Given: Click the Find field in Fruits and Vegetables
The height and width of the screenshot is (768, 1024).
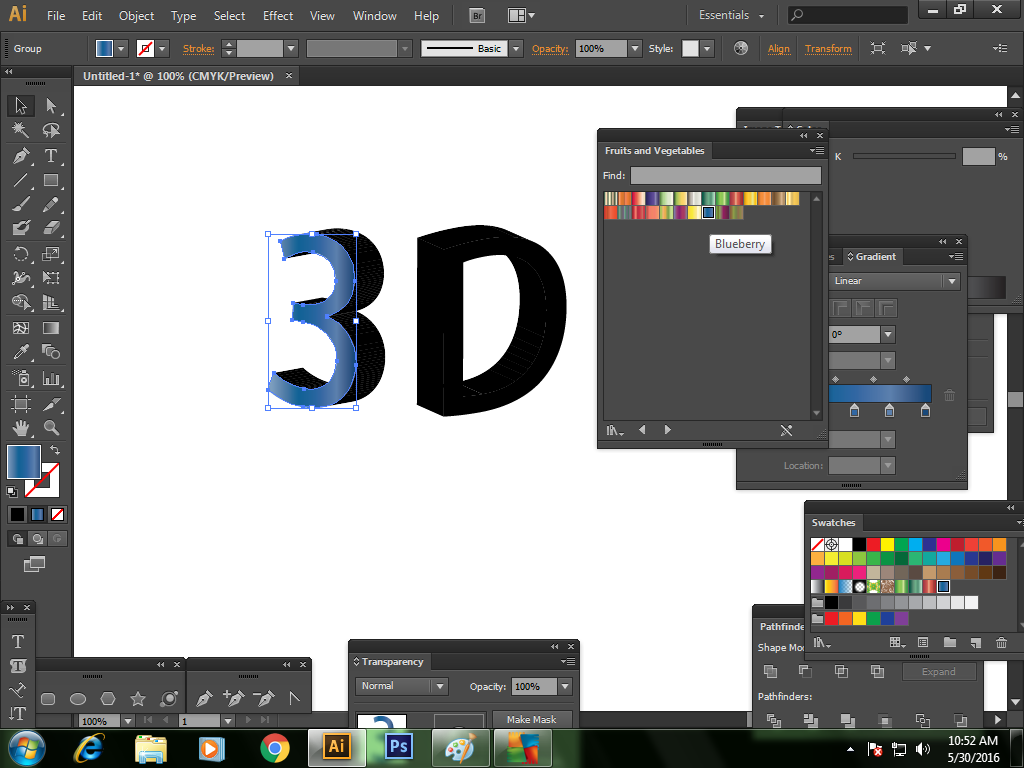Looking at the screenshot, I should click(x=726, y=175).
